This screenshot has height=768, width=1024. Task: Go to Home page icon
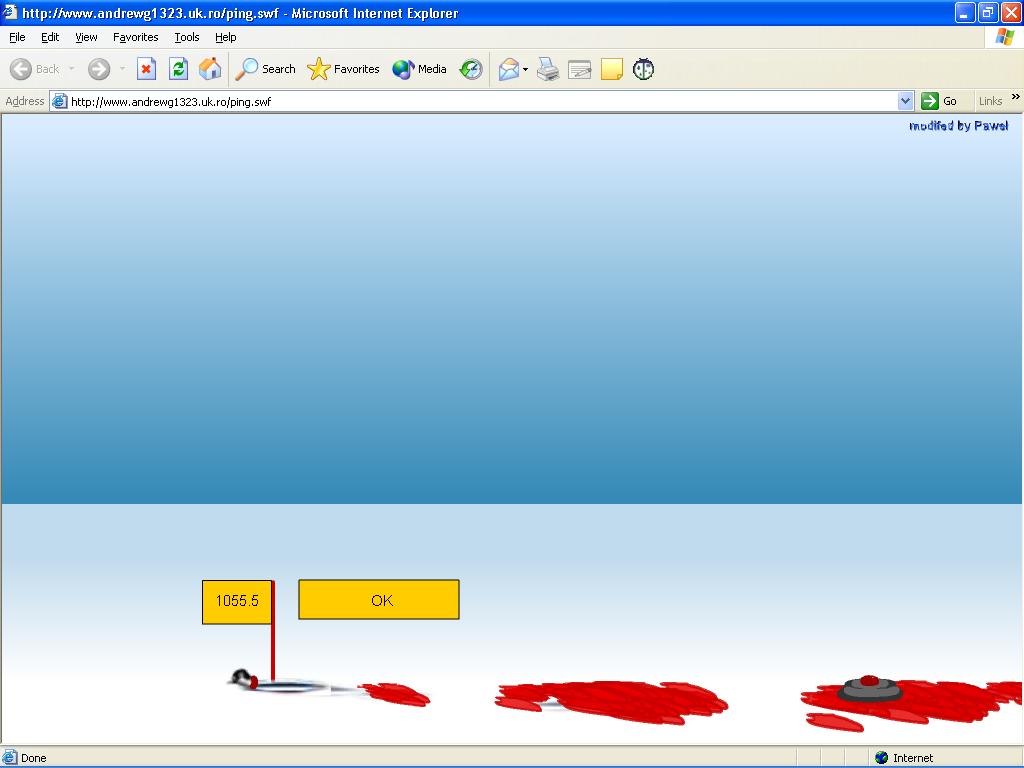(210, 69)
